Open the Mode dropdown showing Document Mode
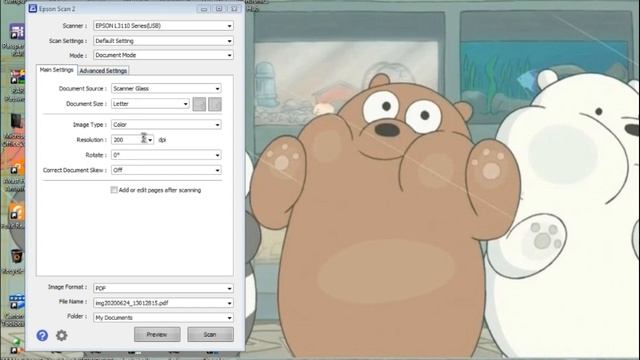This screenshot has width=640, height=360. click(x=163, y=55)
